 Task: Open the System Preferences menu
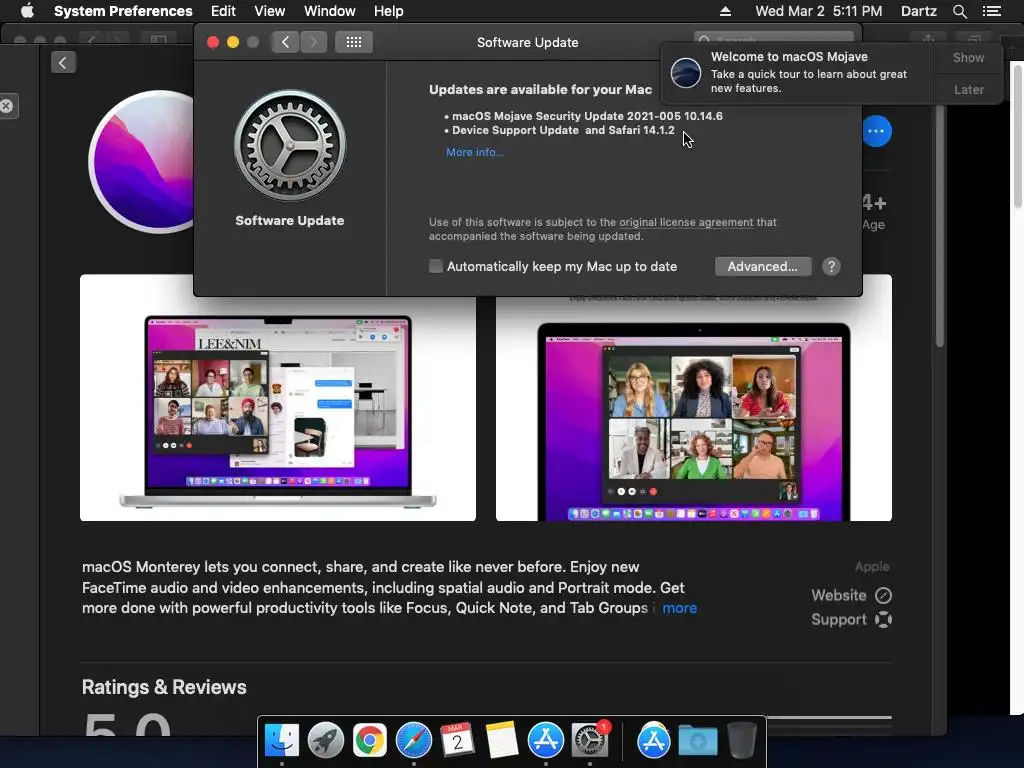coord(123,11)
